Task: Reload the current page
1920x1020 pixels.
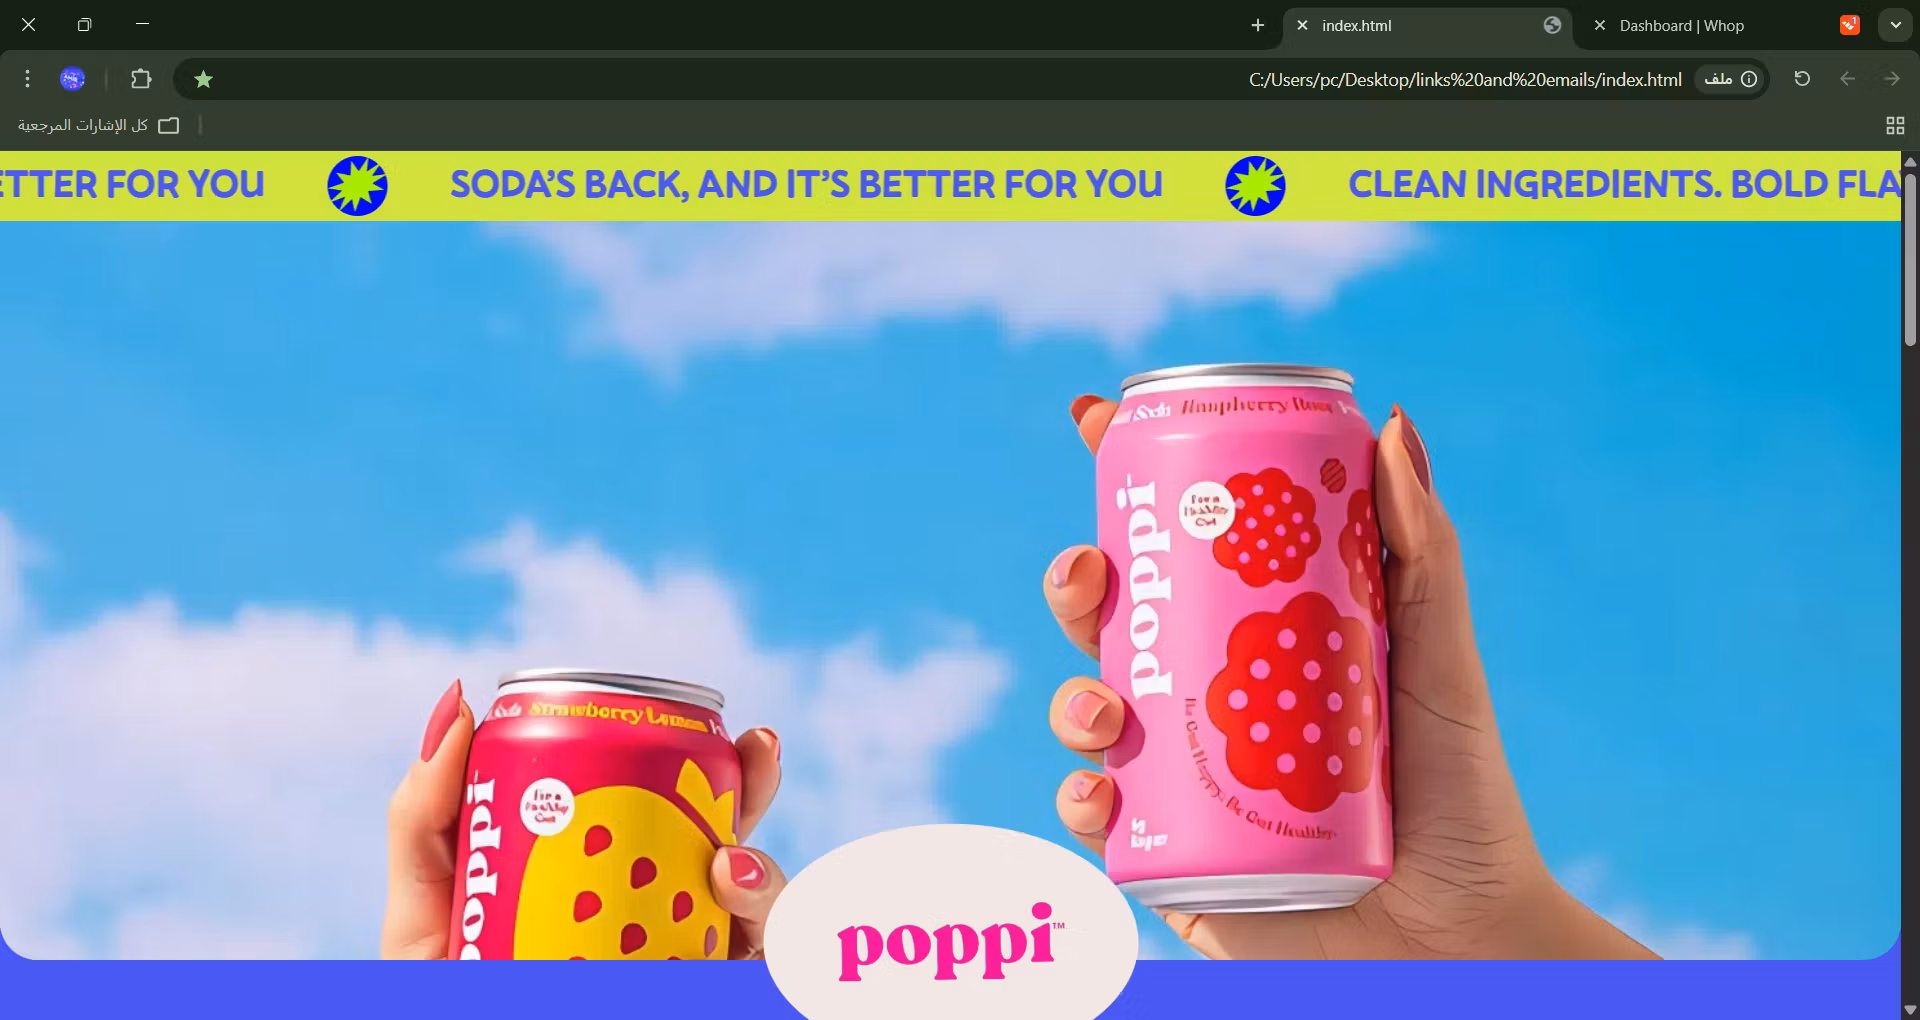Action: pyautogui.click(x=1802, y=79)
